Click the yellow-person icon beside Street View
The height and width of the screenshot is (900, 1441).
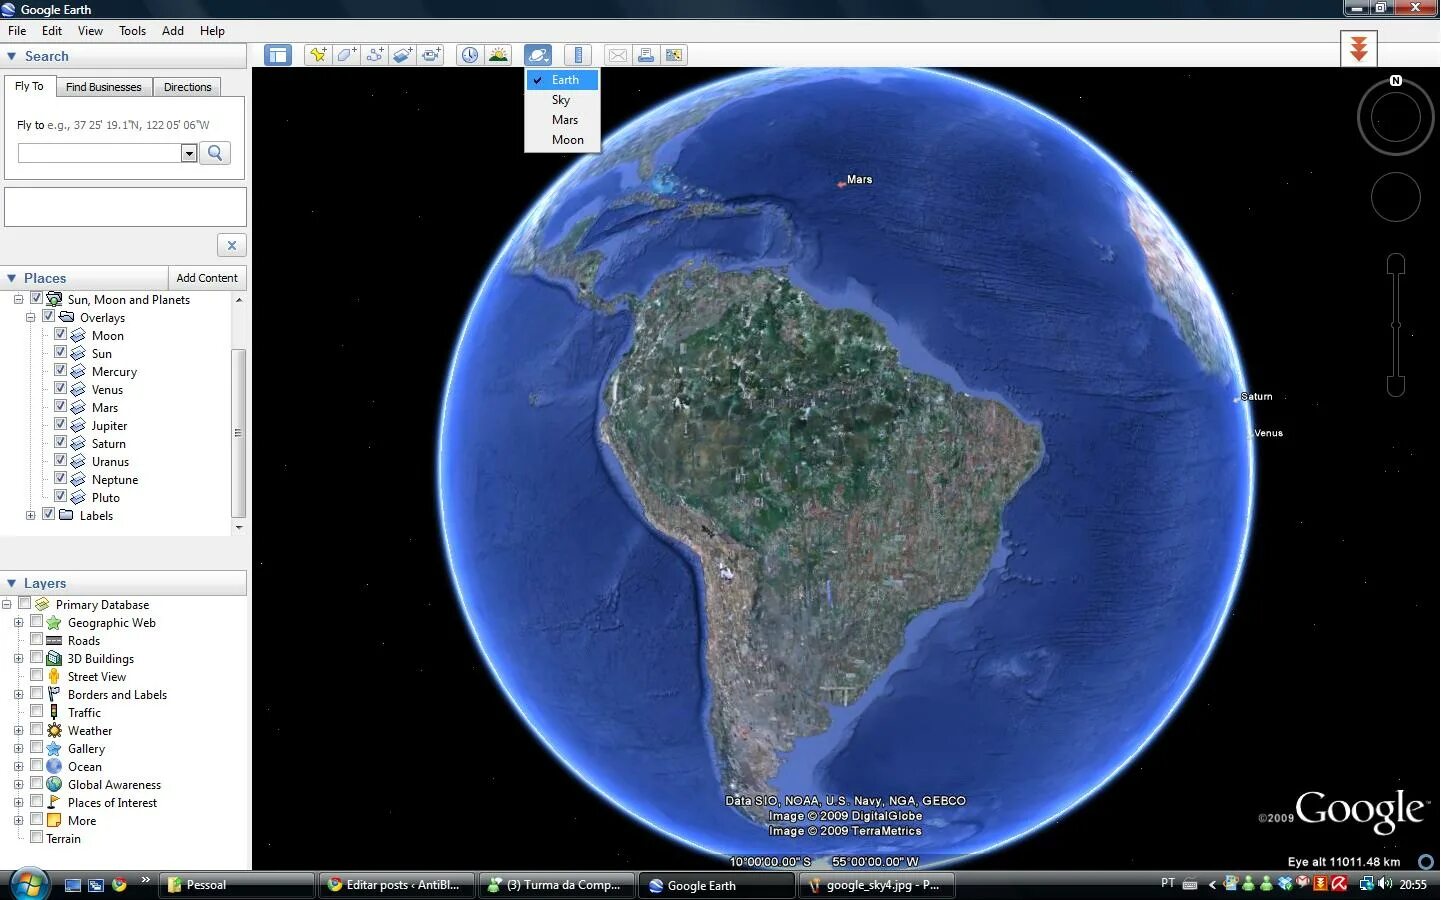click(54, 677)
